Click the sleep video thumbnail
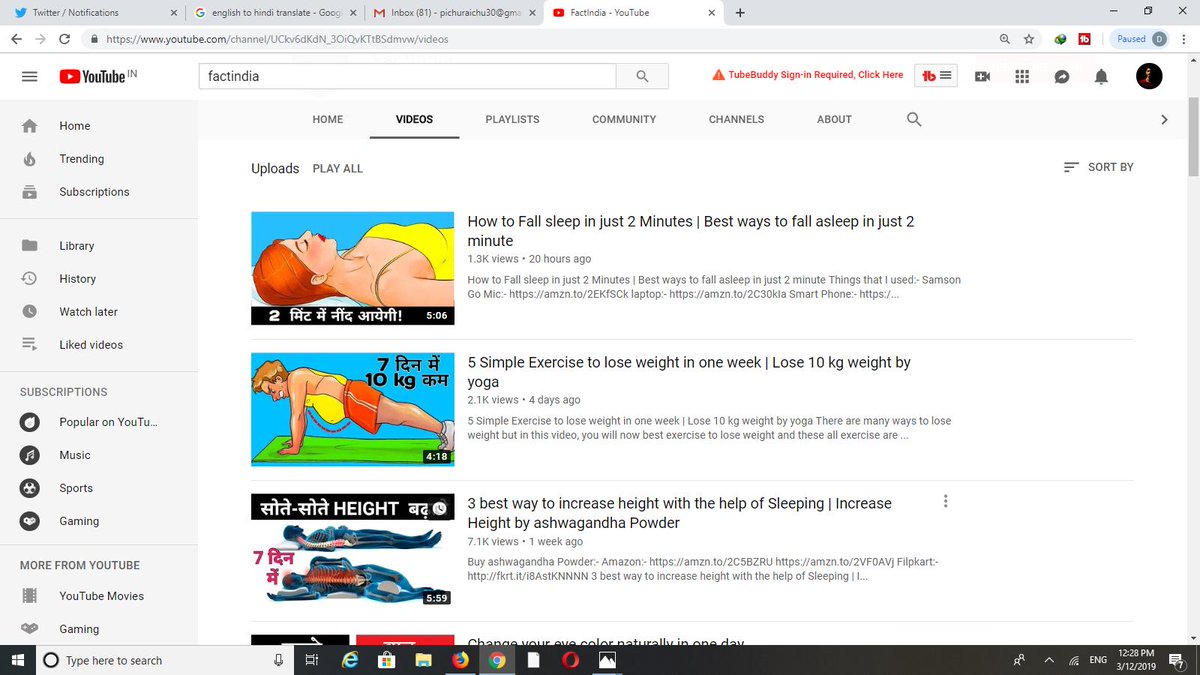The width and height of the screenshot is (1200, 675). tap(354, 268)
